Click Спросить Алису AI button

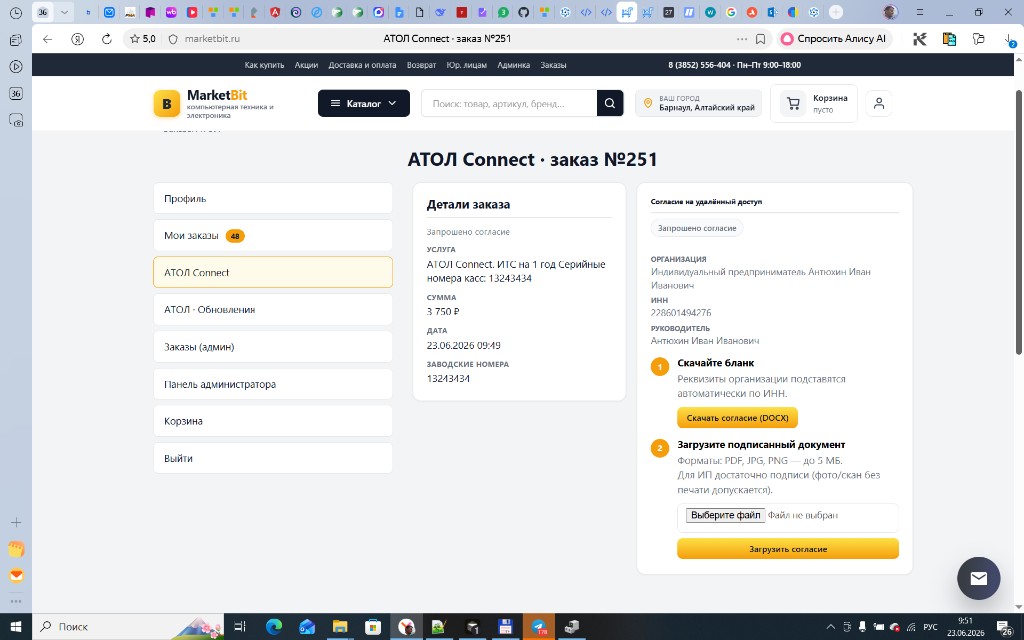[833, 39]
